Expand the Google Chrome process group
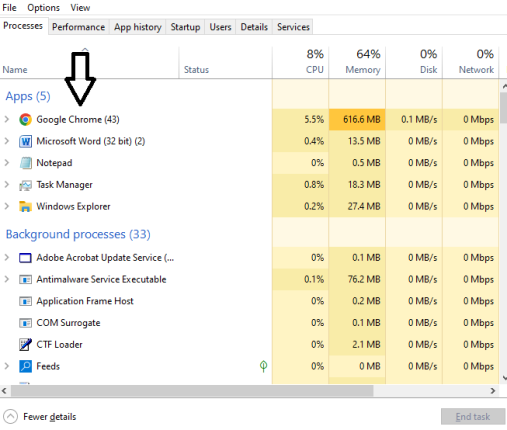This screenshot has height=430, width=507. tap(6, 119)
